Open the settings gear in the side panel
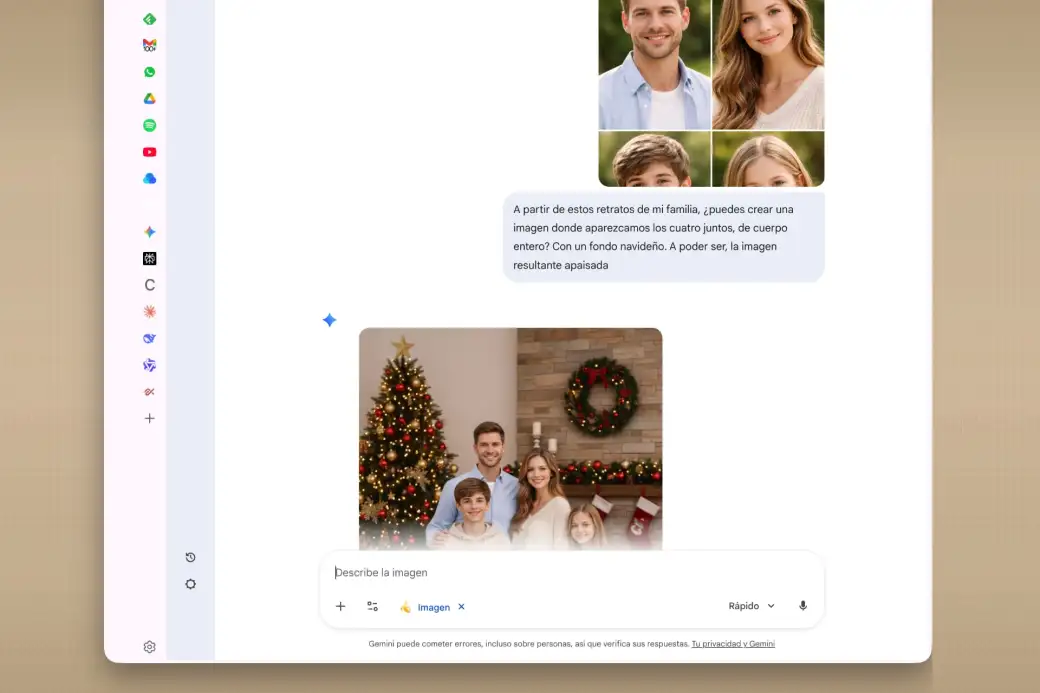The image size is (1040, 693). [190, 584]
